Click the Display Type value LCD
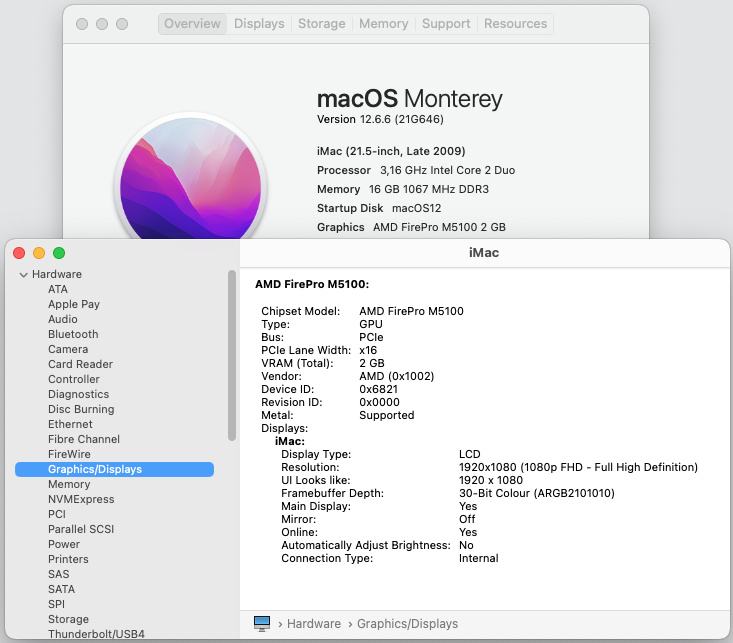The width and height of the screenshot is (733, 643). [x=469, y=454]
